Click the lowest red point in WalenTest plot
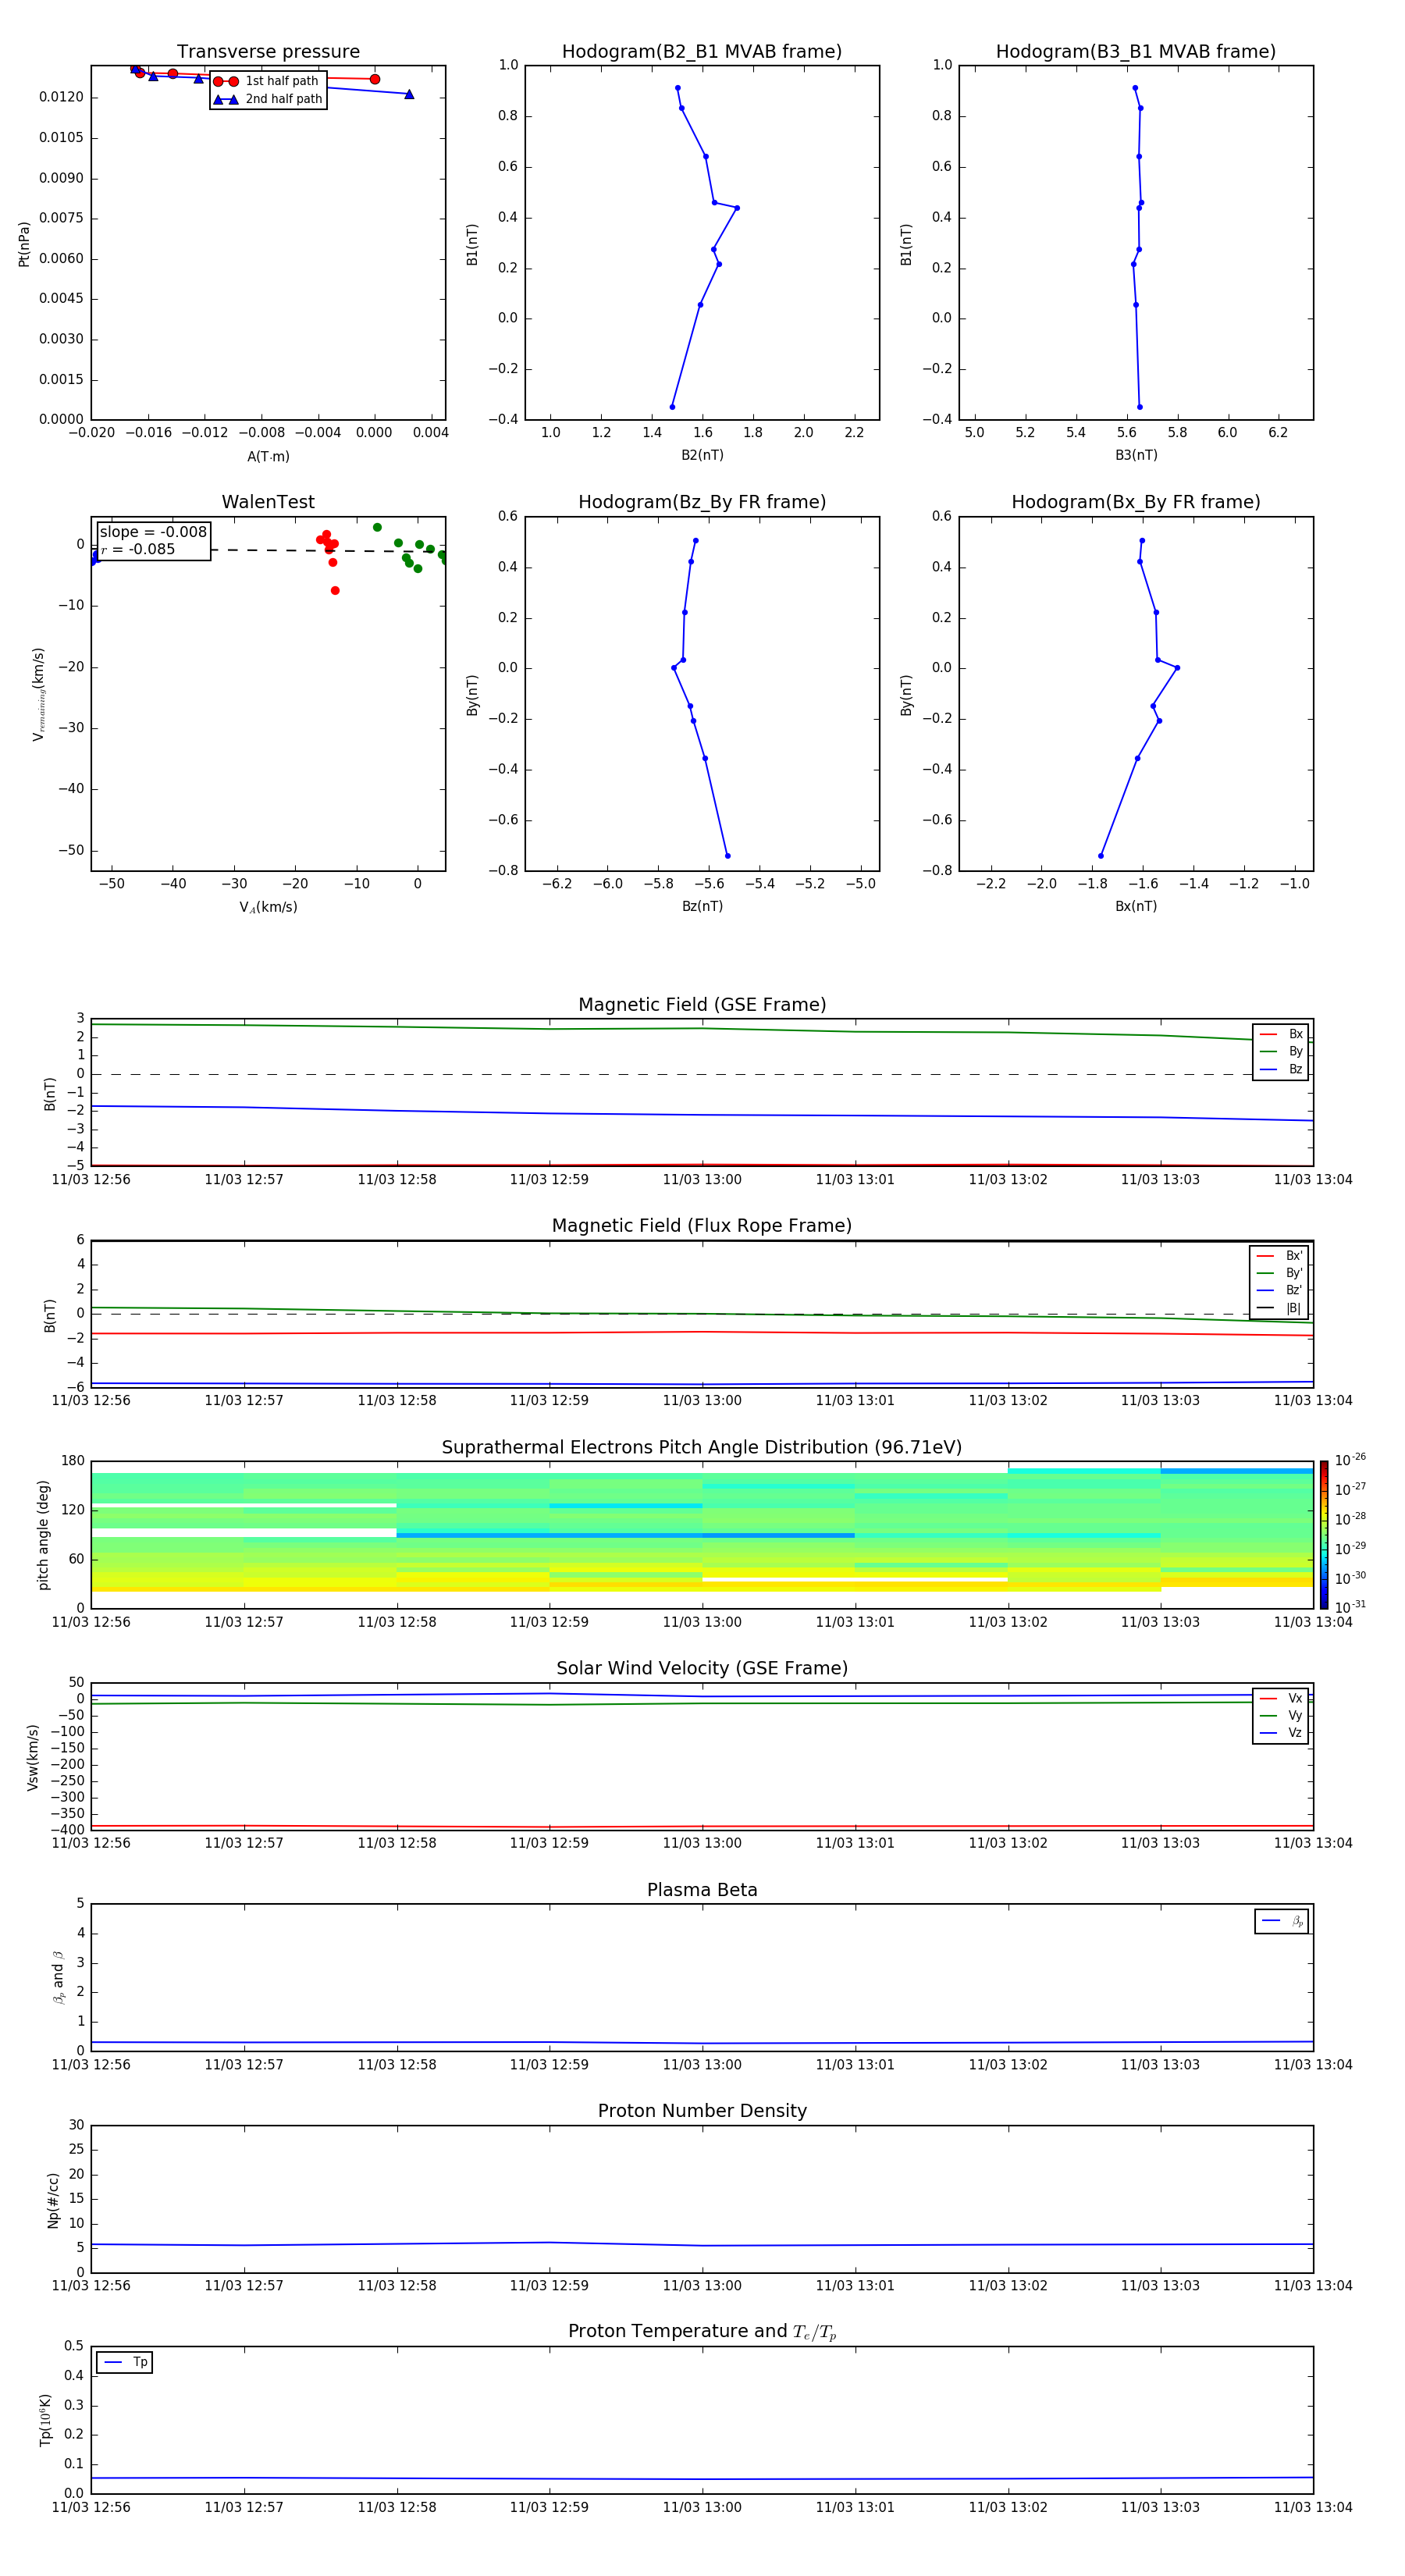The width and height of the screenshot is (1405, 2576). pyautogui.click(x=335, y=590)
